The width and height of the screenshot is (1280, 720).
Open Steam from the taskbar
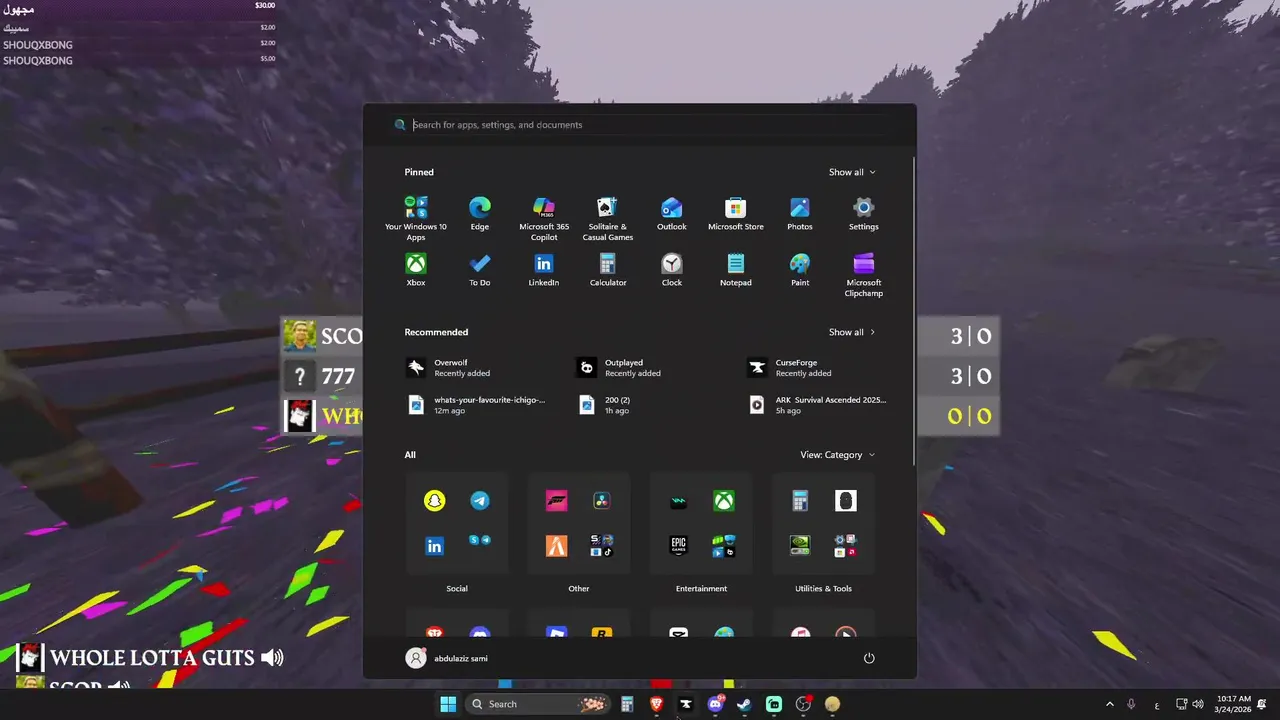click(744, 704)
